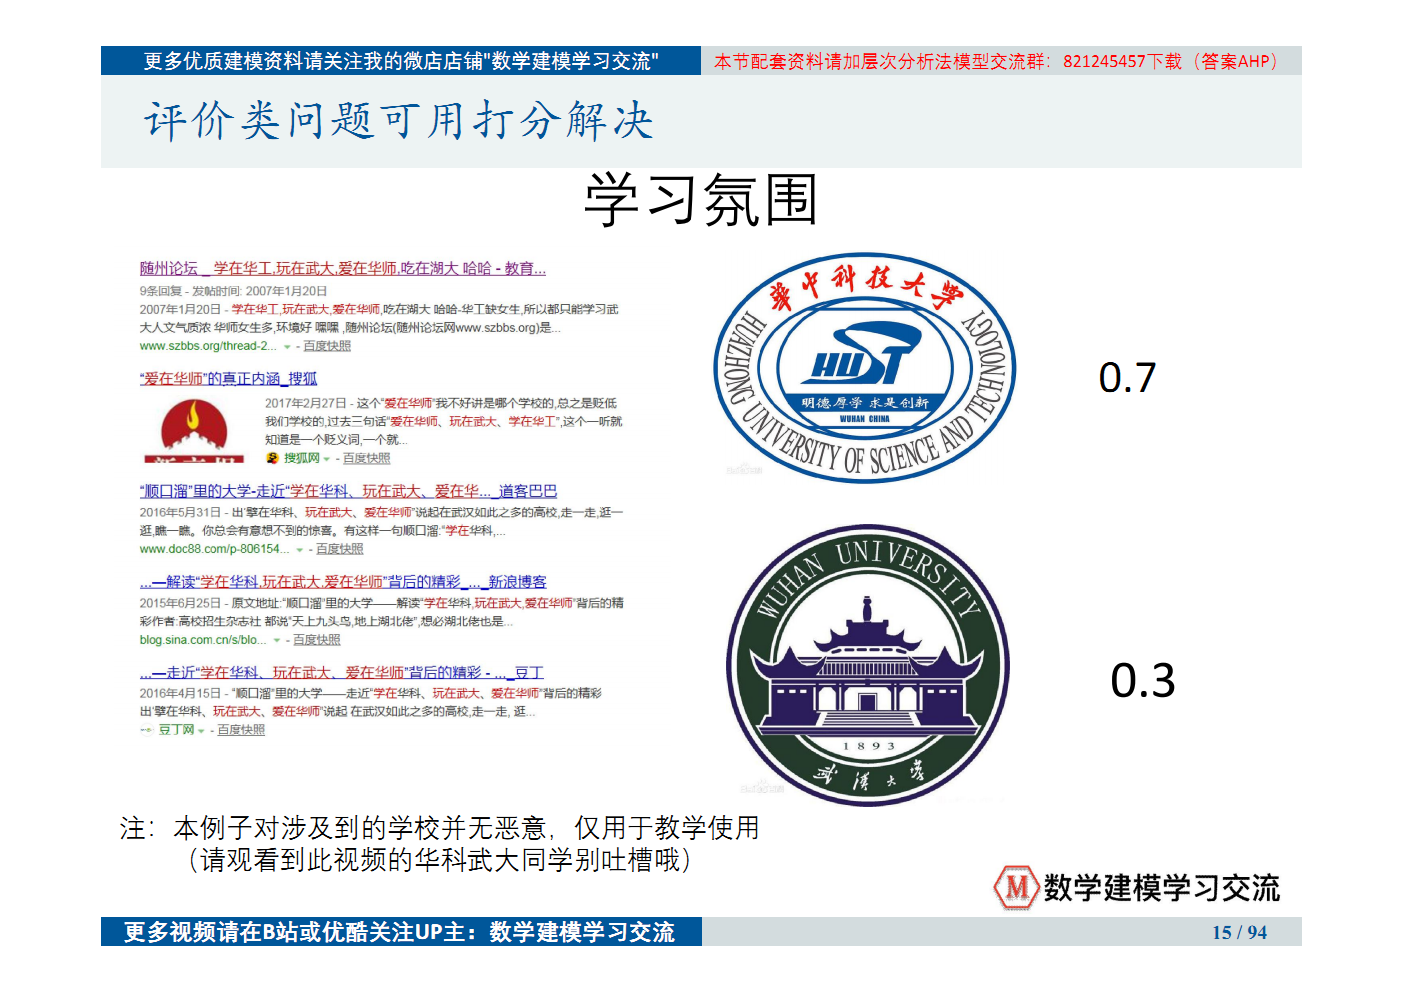Open the 豆丁 result title link
The image size is (1403, 992).
342,672
